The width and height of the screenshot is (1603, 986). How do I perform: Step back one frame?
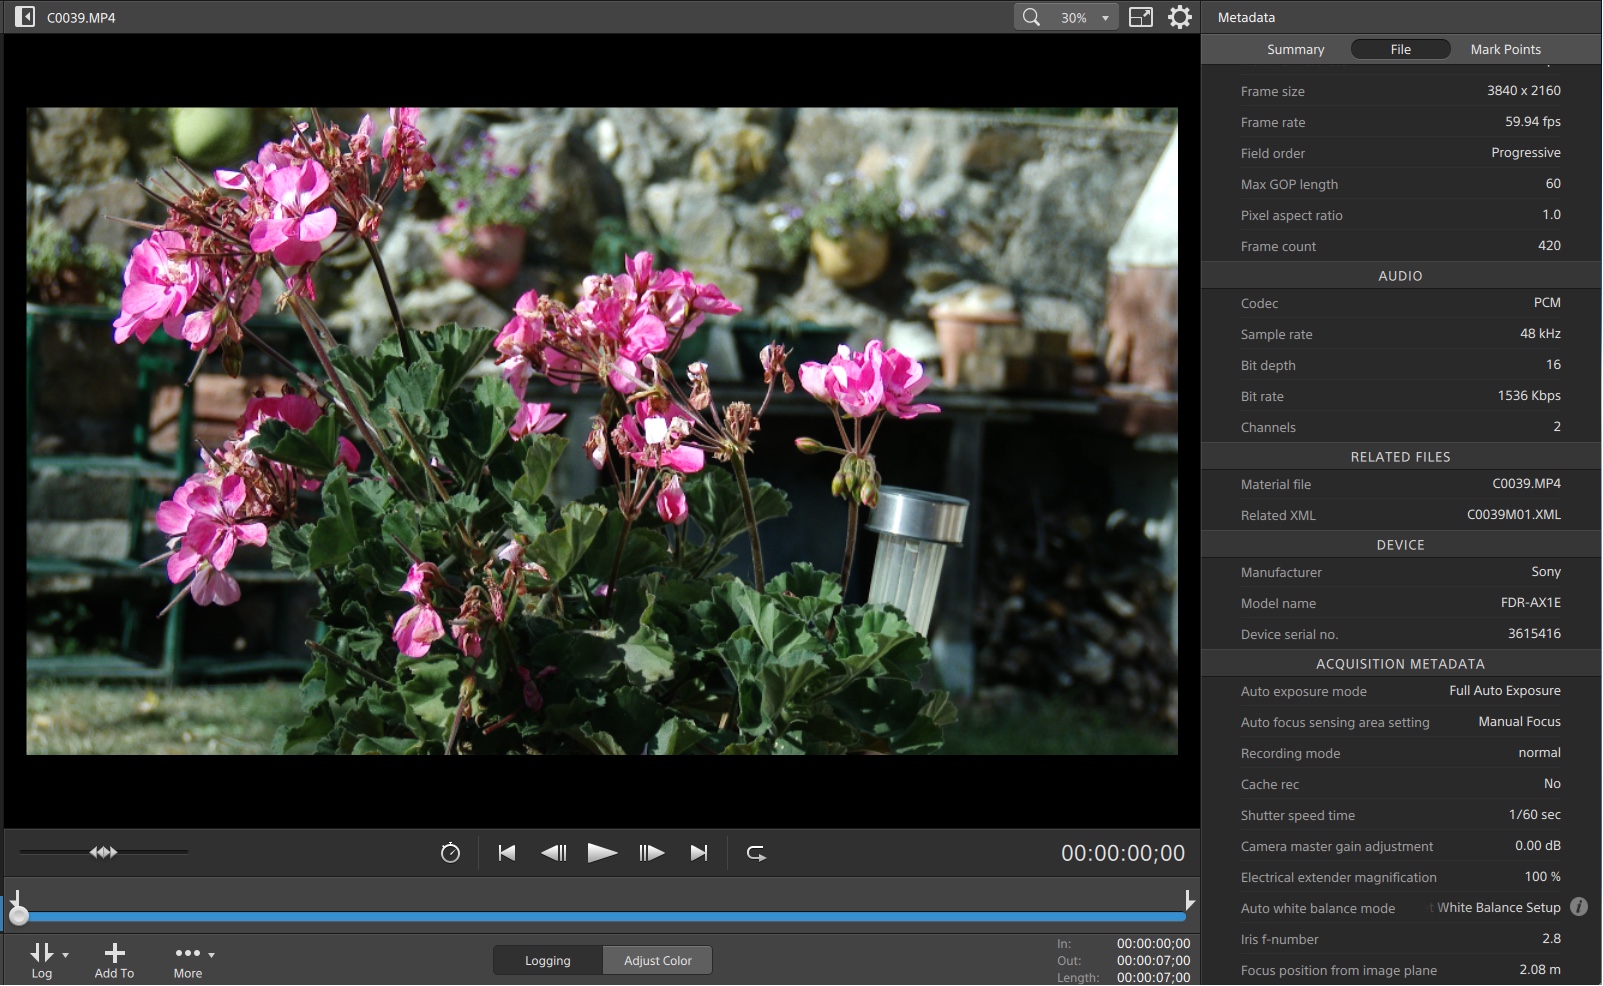coord(554,853)
